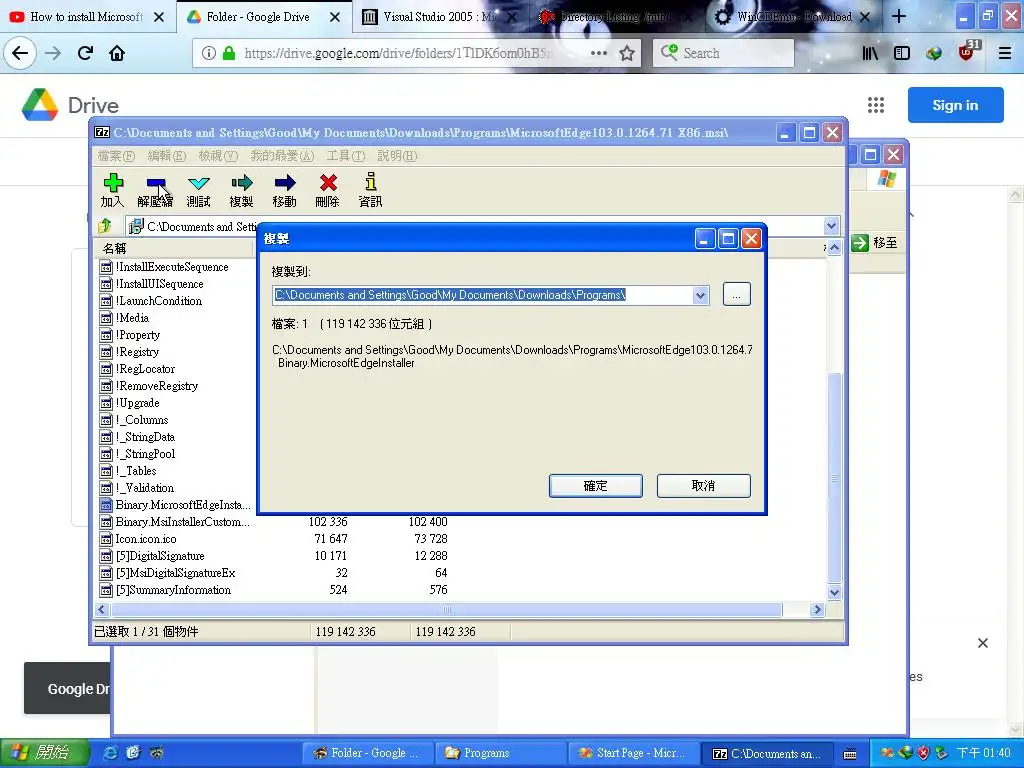The image size is (1024, 768).
Task: Click the up-folder icon in 7-Zip
Action: click(x=104, y=226)
